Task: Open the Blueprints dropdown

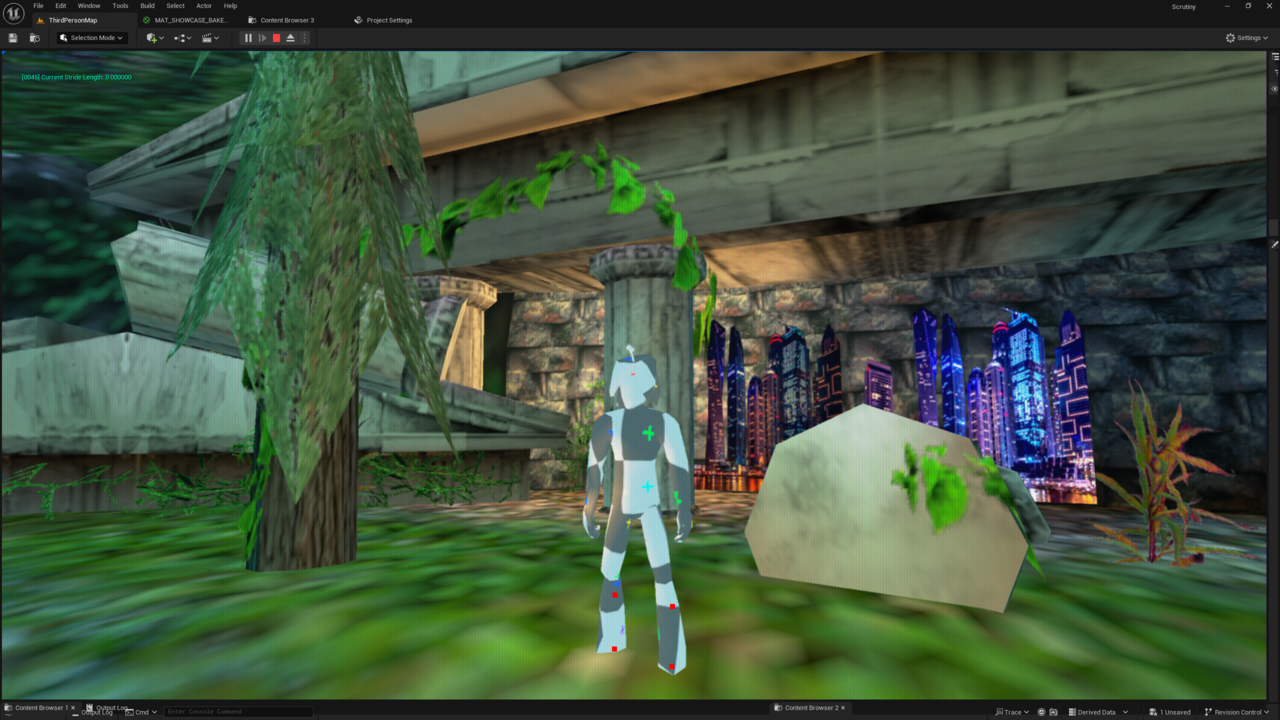Action: (182, 38)
